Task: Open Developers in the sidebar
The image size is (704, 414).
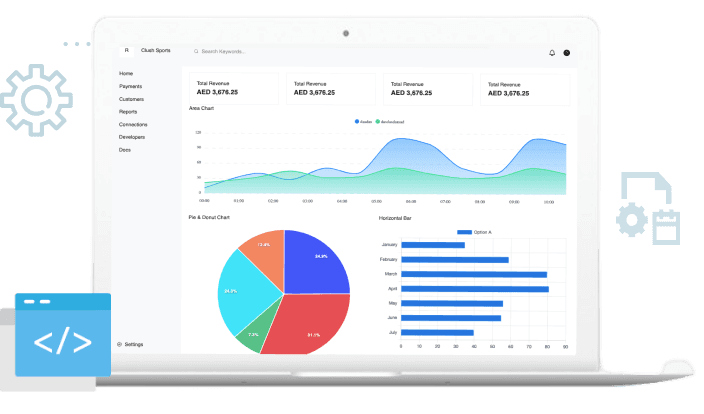Action: tap(132, 137)
